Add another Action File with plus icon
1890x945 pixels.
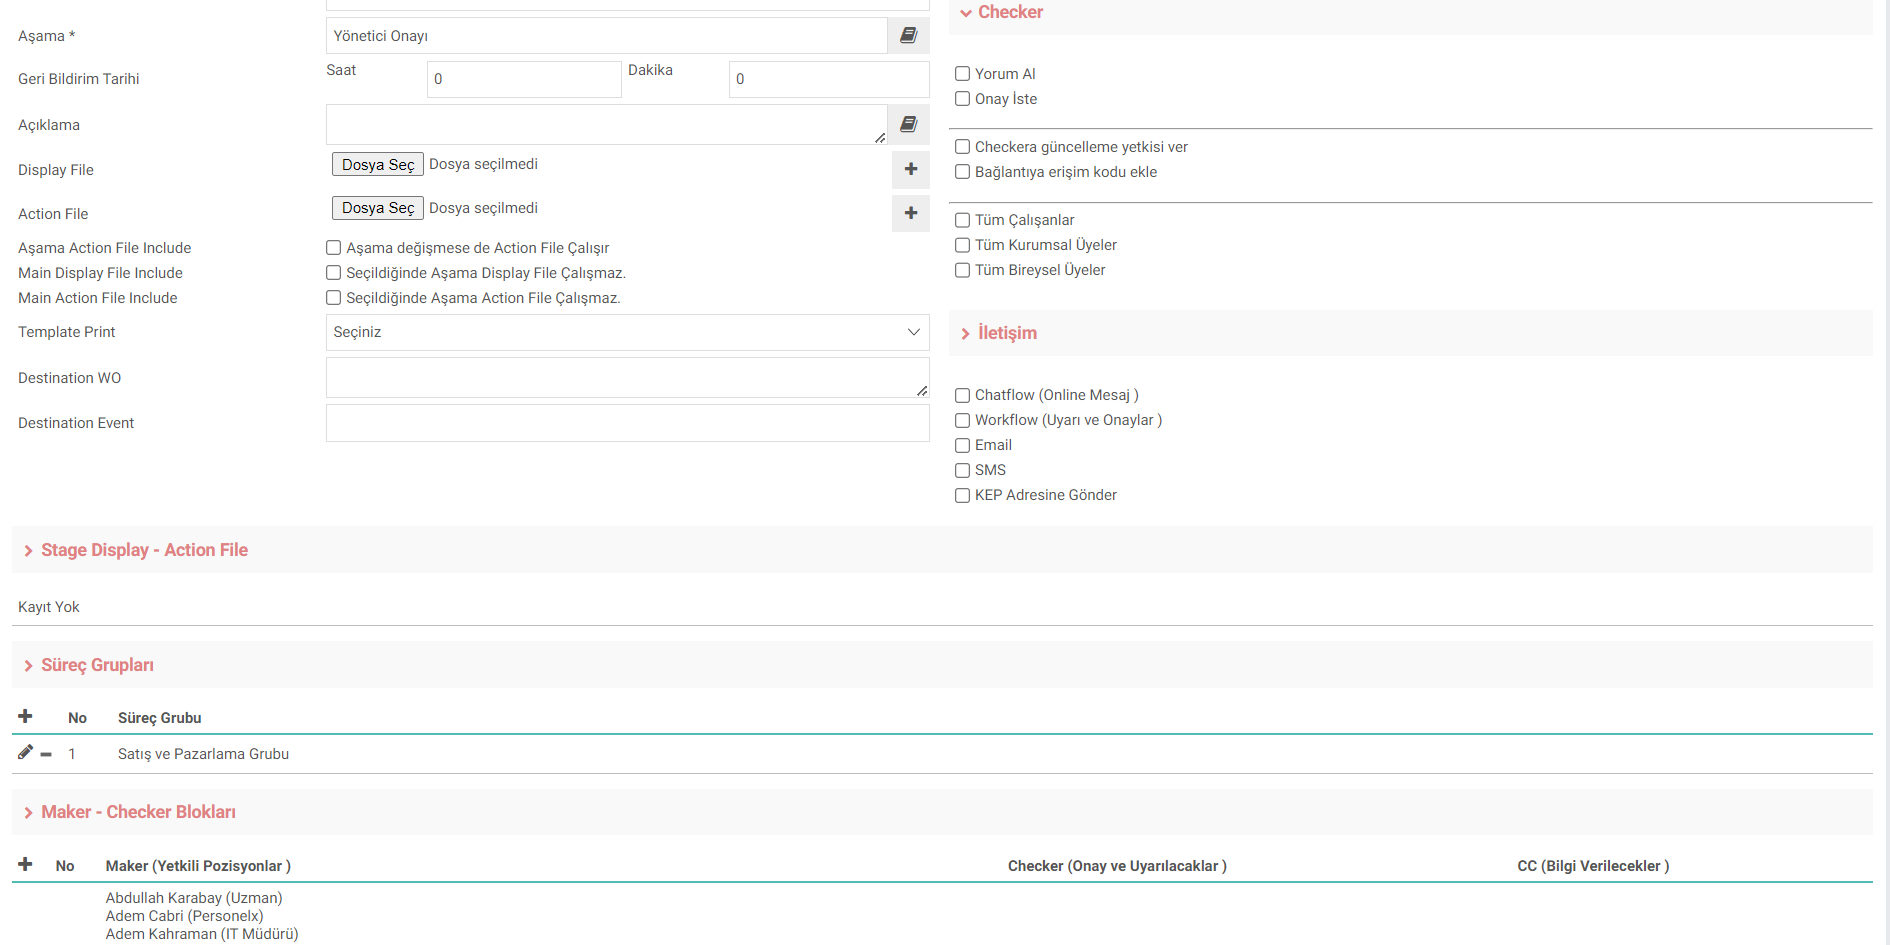click(x=911, y=213)
